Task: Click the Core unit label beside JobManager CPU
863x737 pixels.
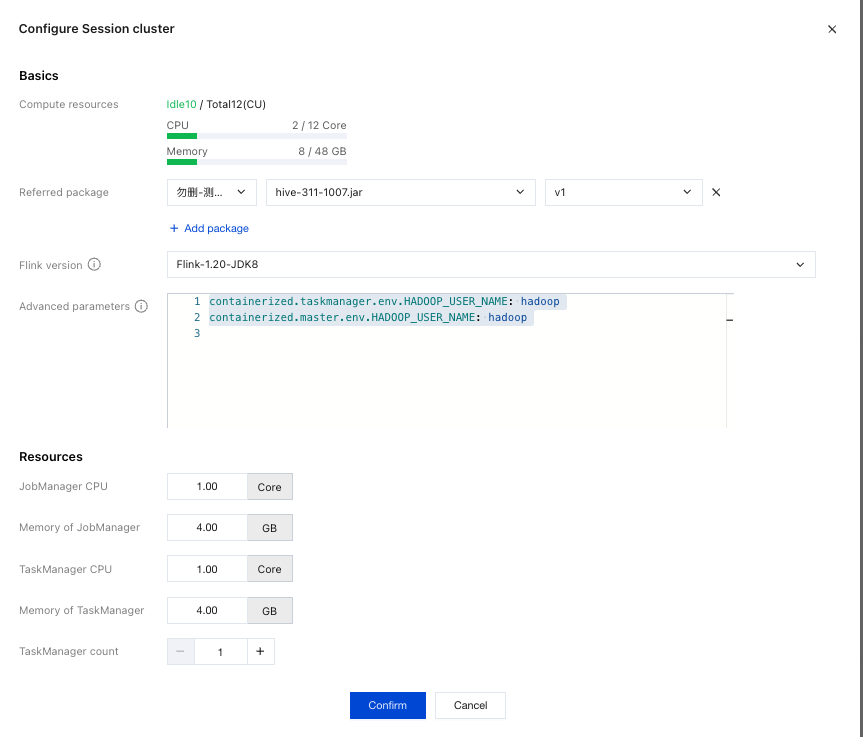Action: [x=270, y=487]
